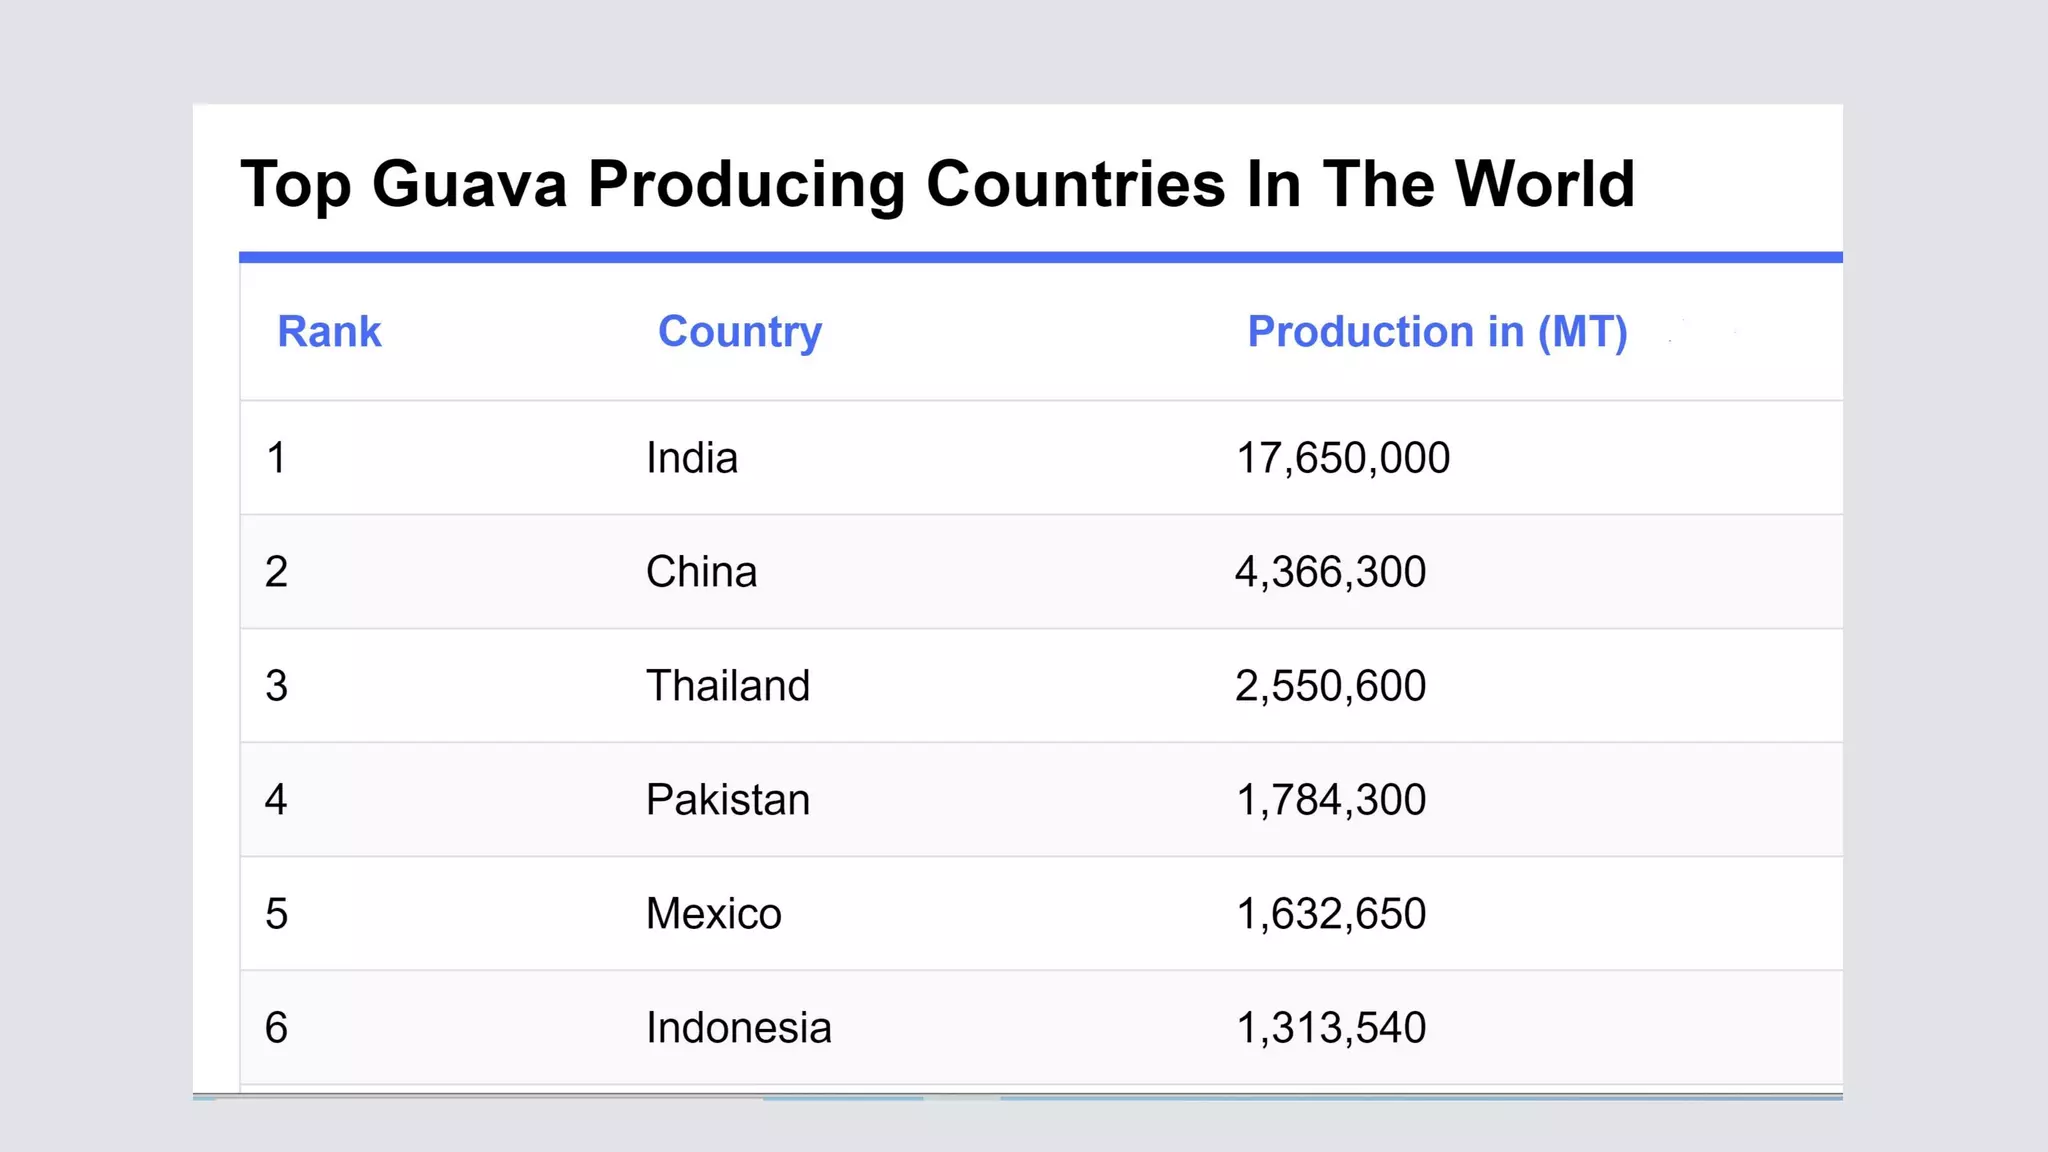
Task: Click the India country cell
Action: point(692,458)
